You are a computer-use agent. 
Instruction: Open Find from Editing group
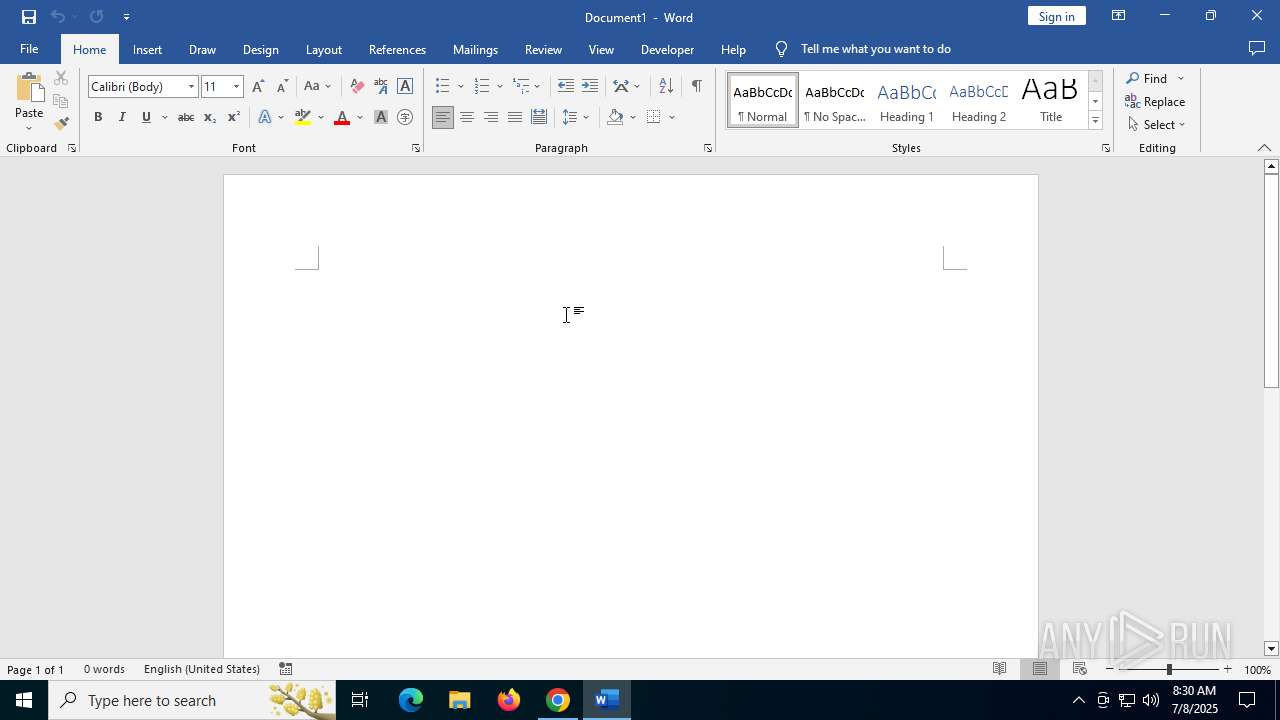pos(1146,79)
